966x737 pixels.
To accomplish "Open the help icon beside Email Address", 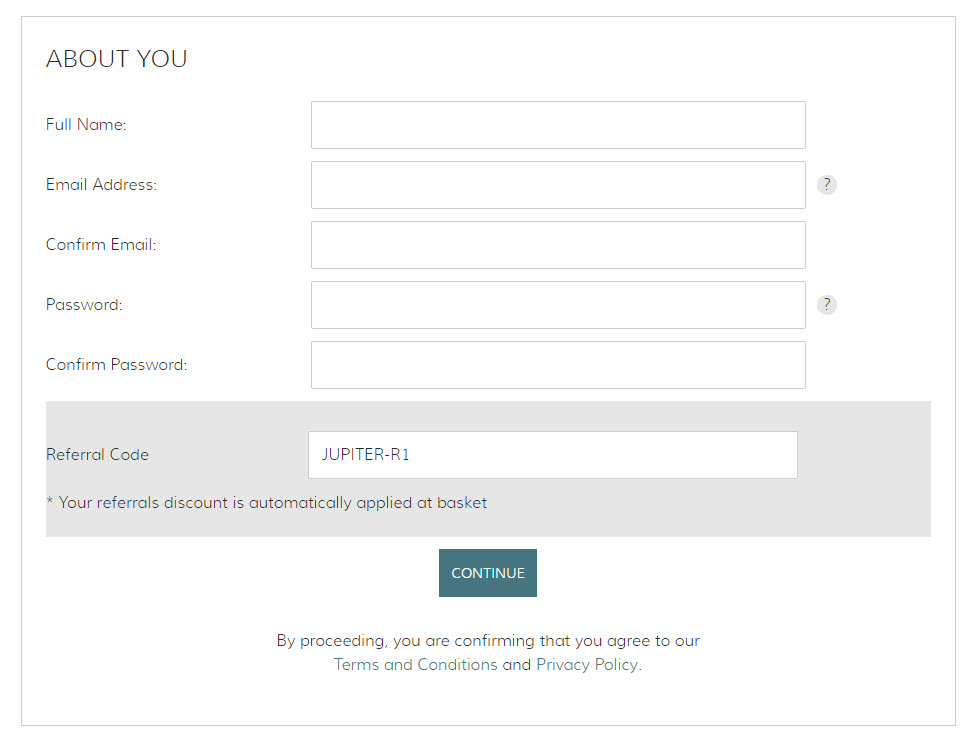I will coord(826,185).
